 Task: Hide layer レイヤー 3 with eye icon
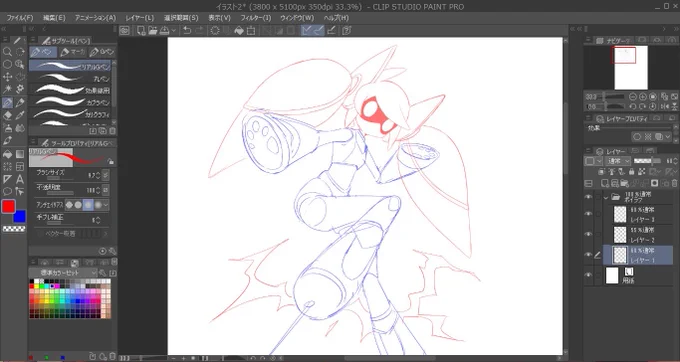588,214
